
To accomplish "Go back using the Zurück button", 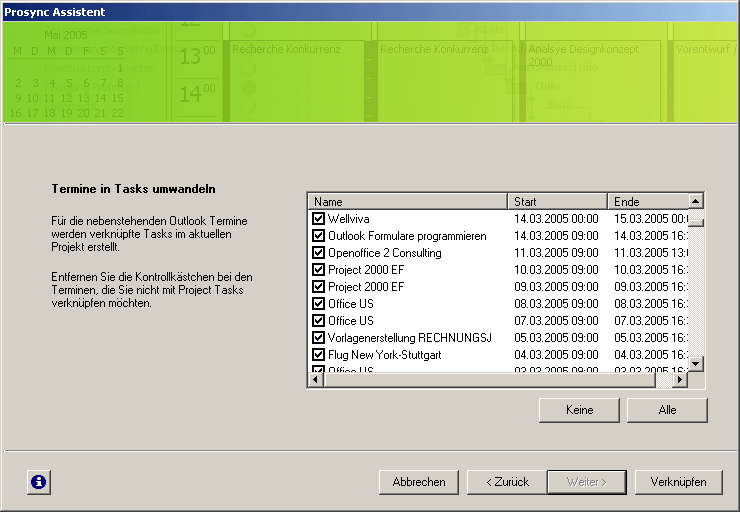I will pos(506,482).
